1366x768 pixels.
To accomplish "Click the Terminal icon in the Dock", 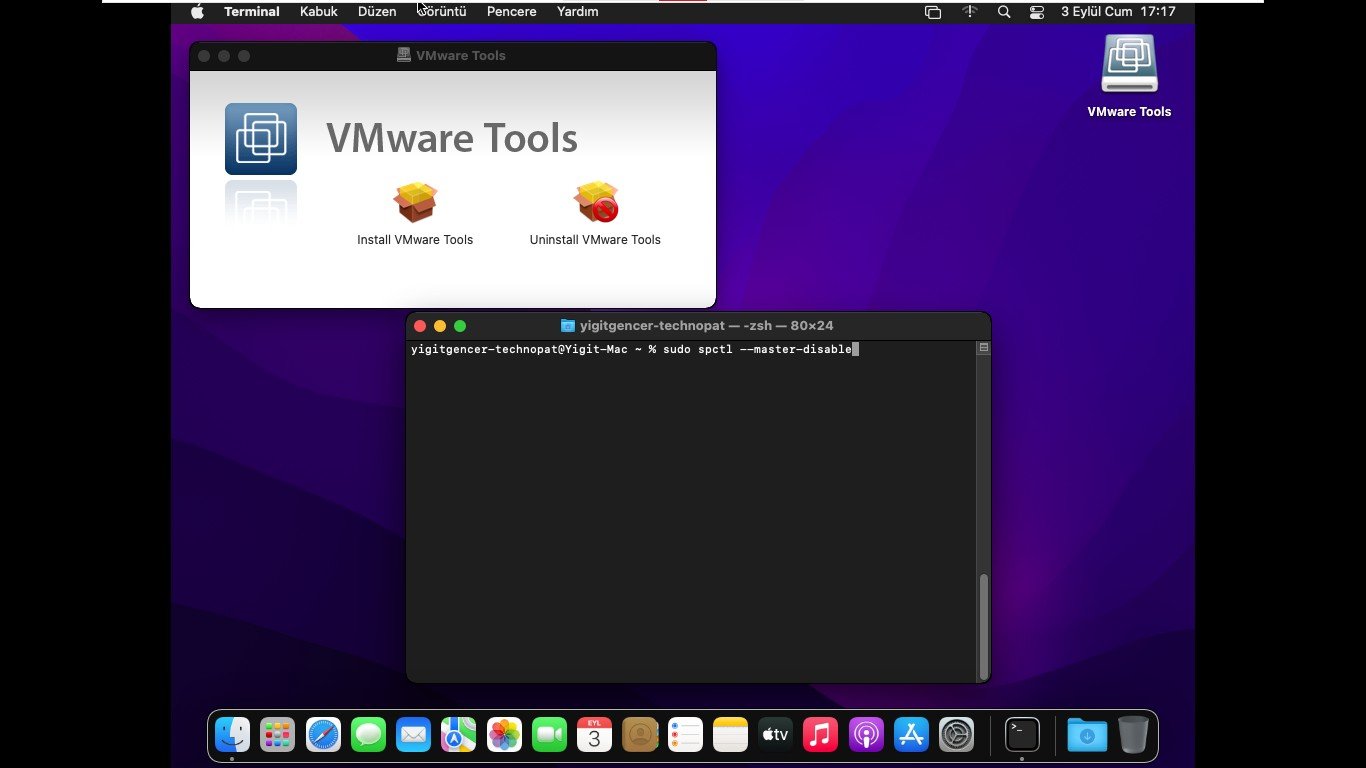I will coord(1022,735).
